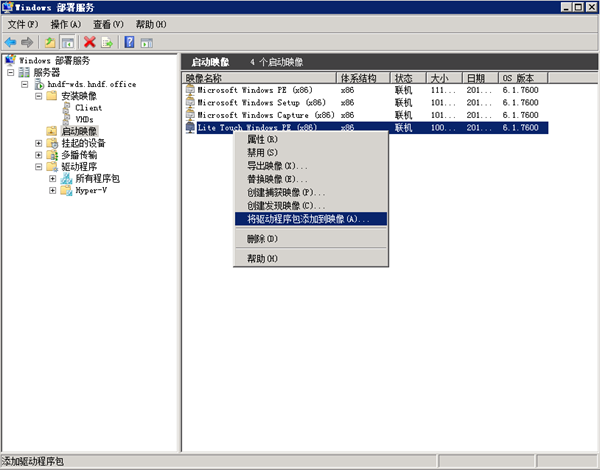Open the 查看(V) menu
The image size is (600, 470).
(108, 24)
